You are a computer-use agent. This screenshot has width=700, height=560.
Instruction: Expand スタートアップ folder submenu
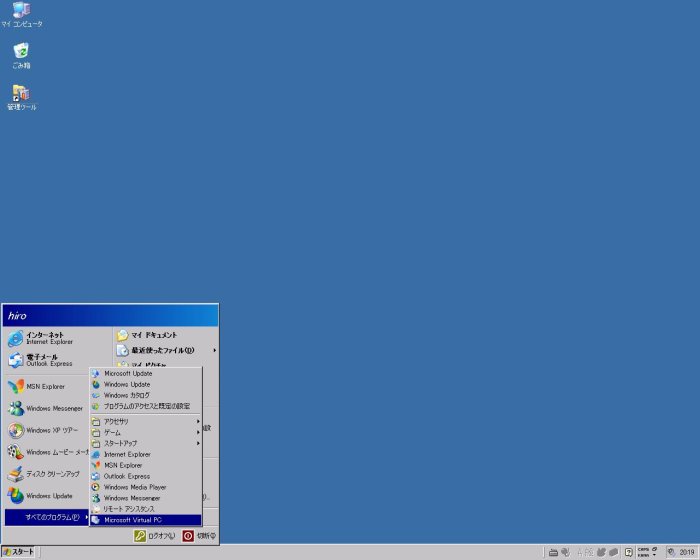(146, 443)
